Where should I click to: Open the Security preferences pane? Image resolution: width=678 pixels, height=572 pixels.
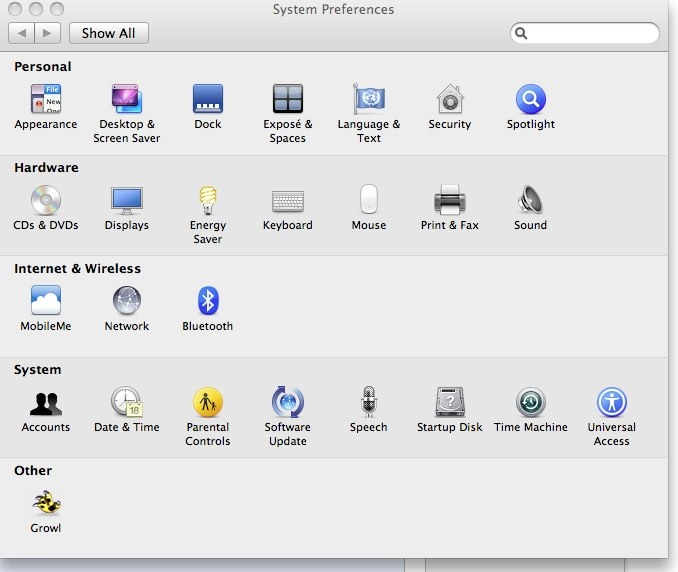click(x=449, y=100)
